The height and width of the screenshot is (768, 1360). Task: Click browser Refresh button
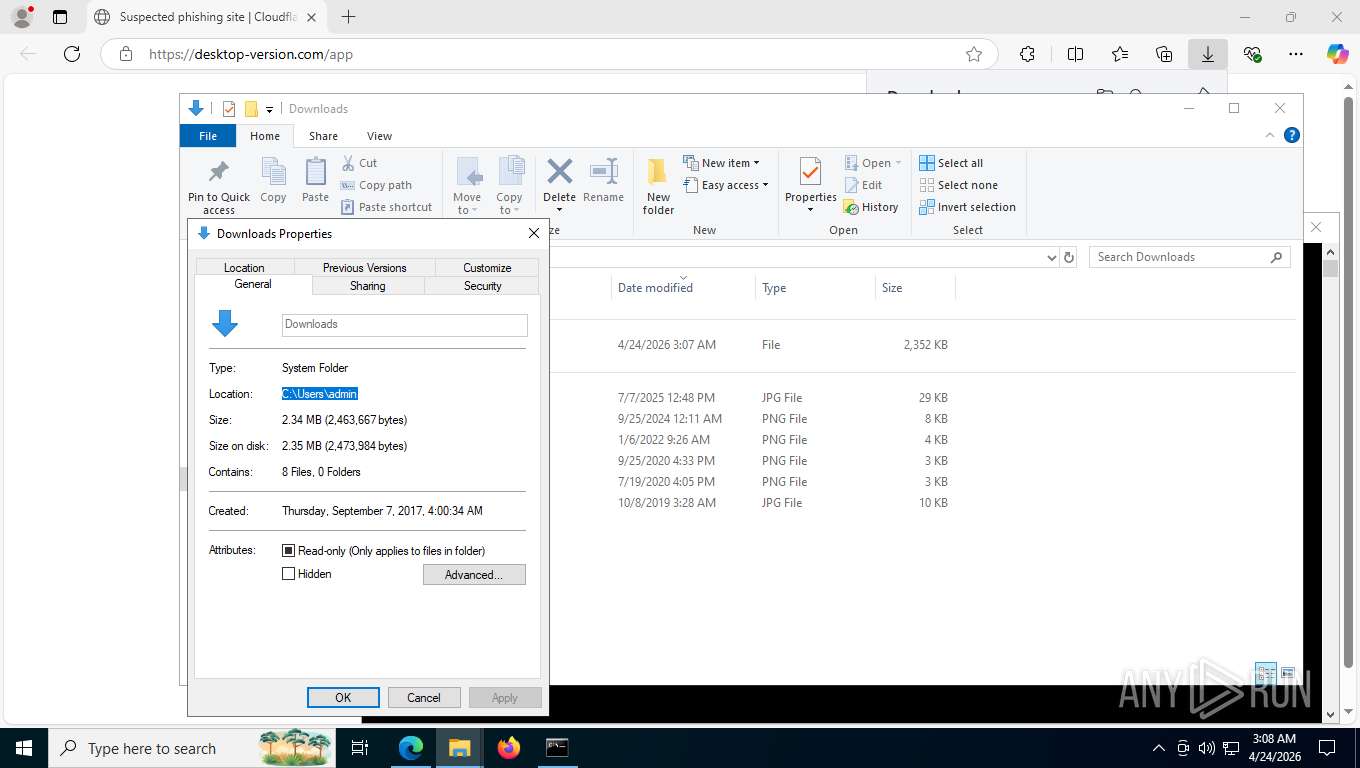pos(72,54)
